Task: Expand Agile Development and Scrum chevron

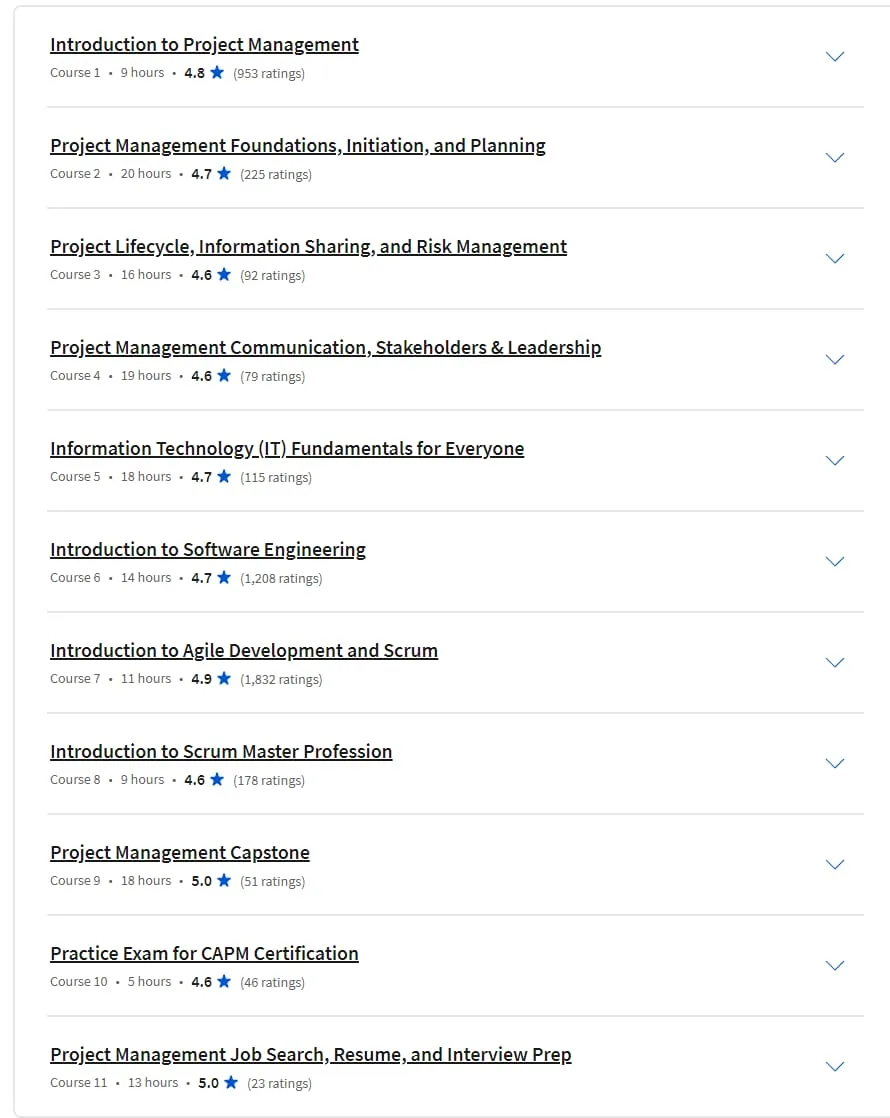Action: tap(834, 662)
